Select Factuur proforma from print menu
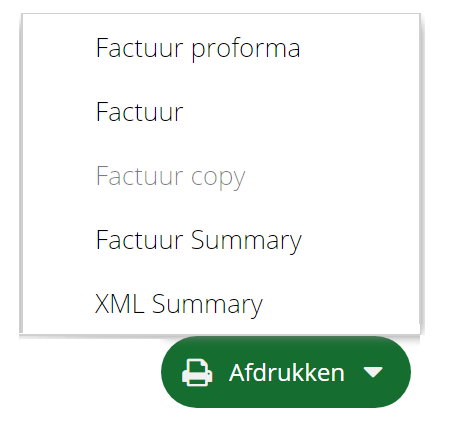The width and height of the screenshot is (469, 424). click(198, 48)
